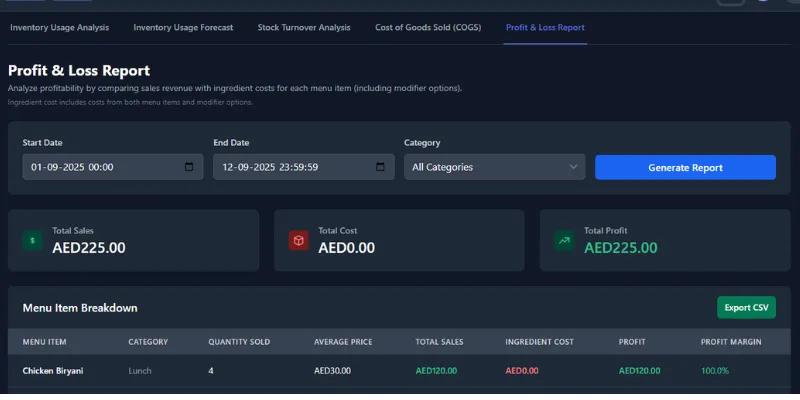Select the Profit & Loss Report tab
800x400 pixels.
(x=545, y=27)
